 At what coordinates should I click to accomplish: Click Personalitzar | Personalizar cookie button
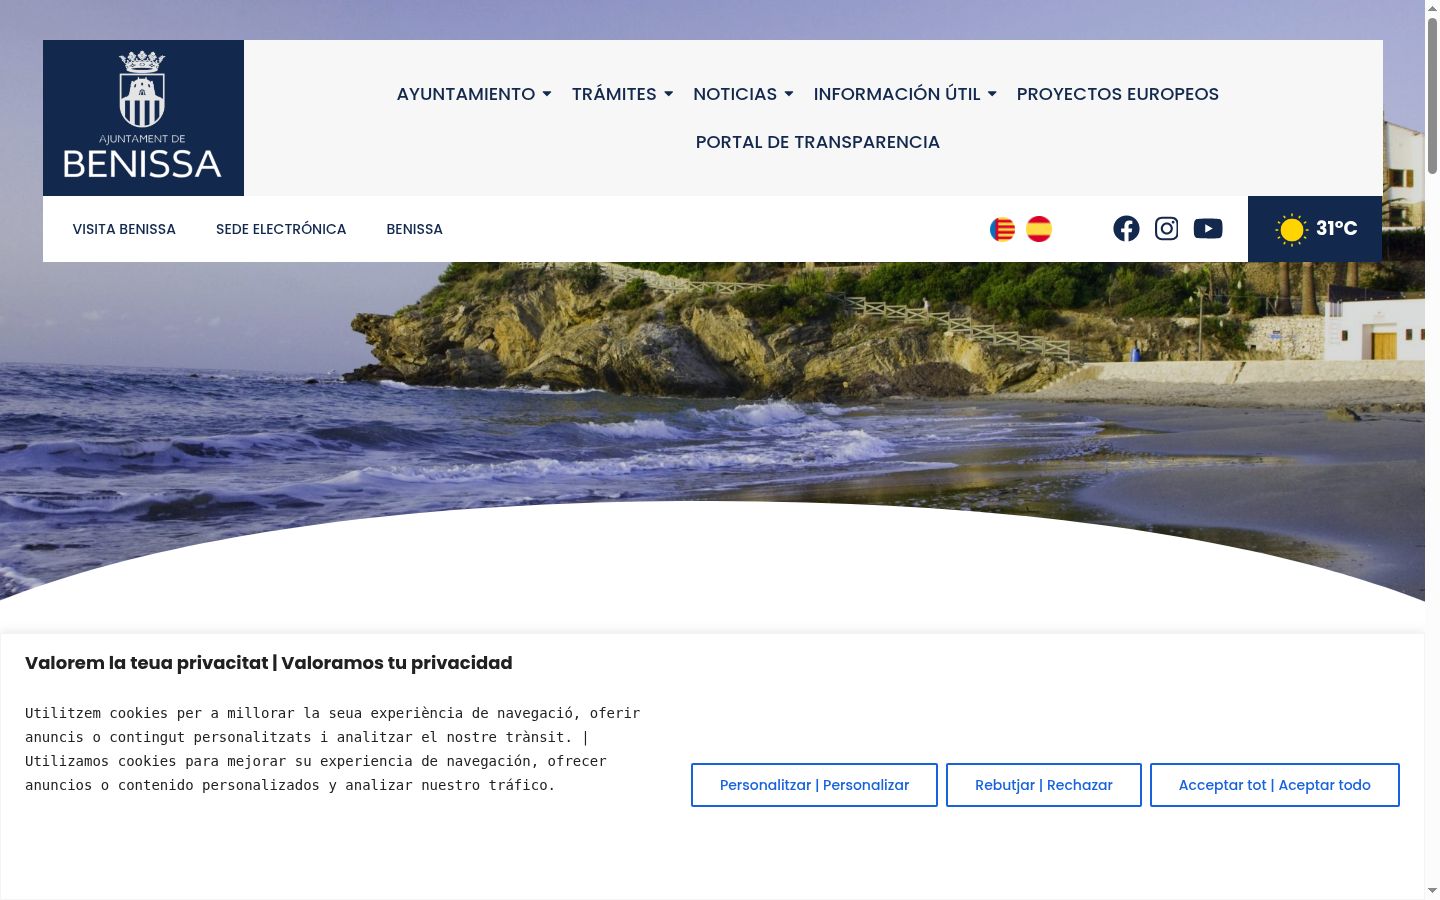(x=814, y=785)
